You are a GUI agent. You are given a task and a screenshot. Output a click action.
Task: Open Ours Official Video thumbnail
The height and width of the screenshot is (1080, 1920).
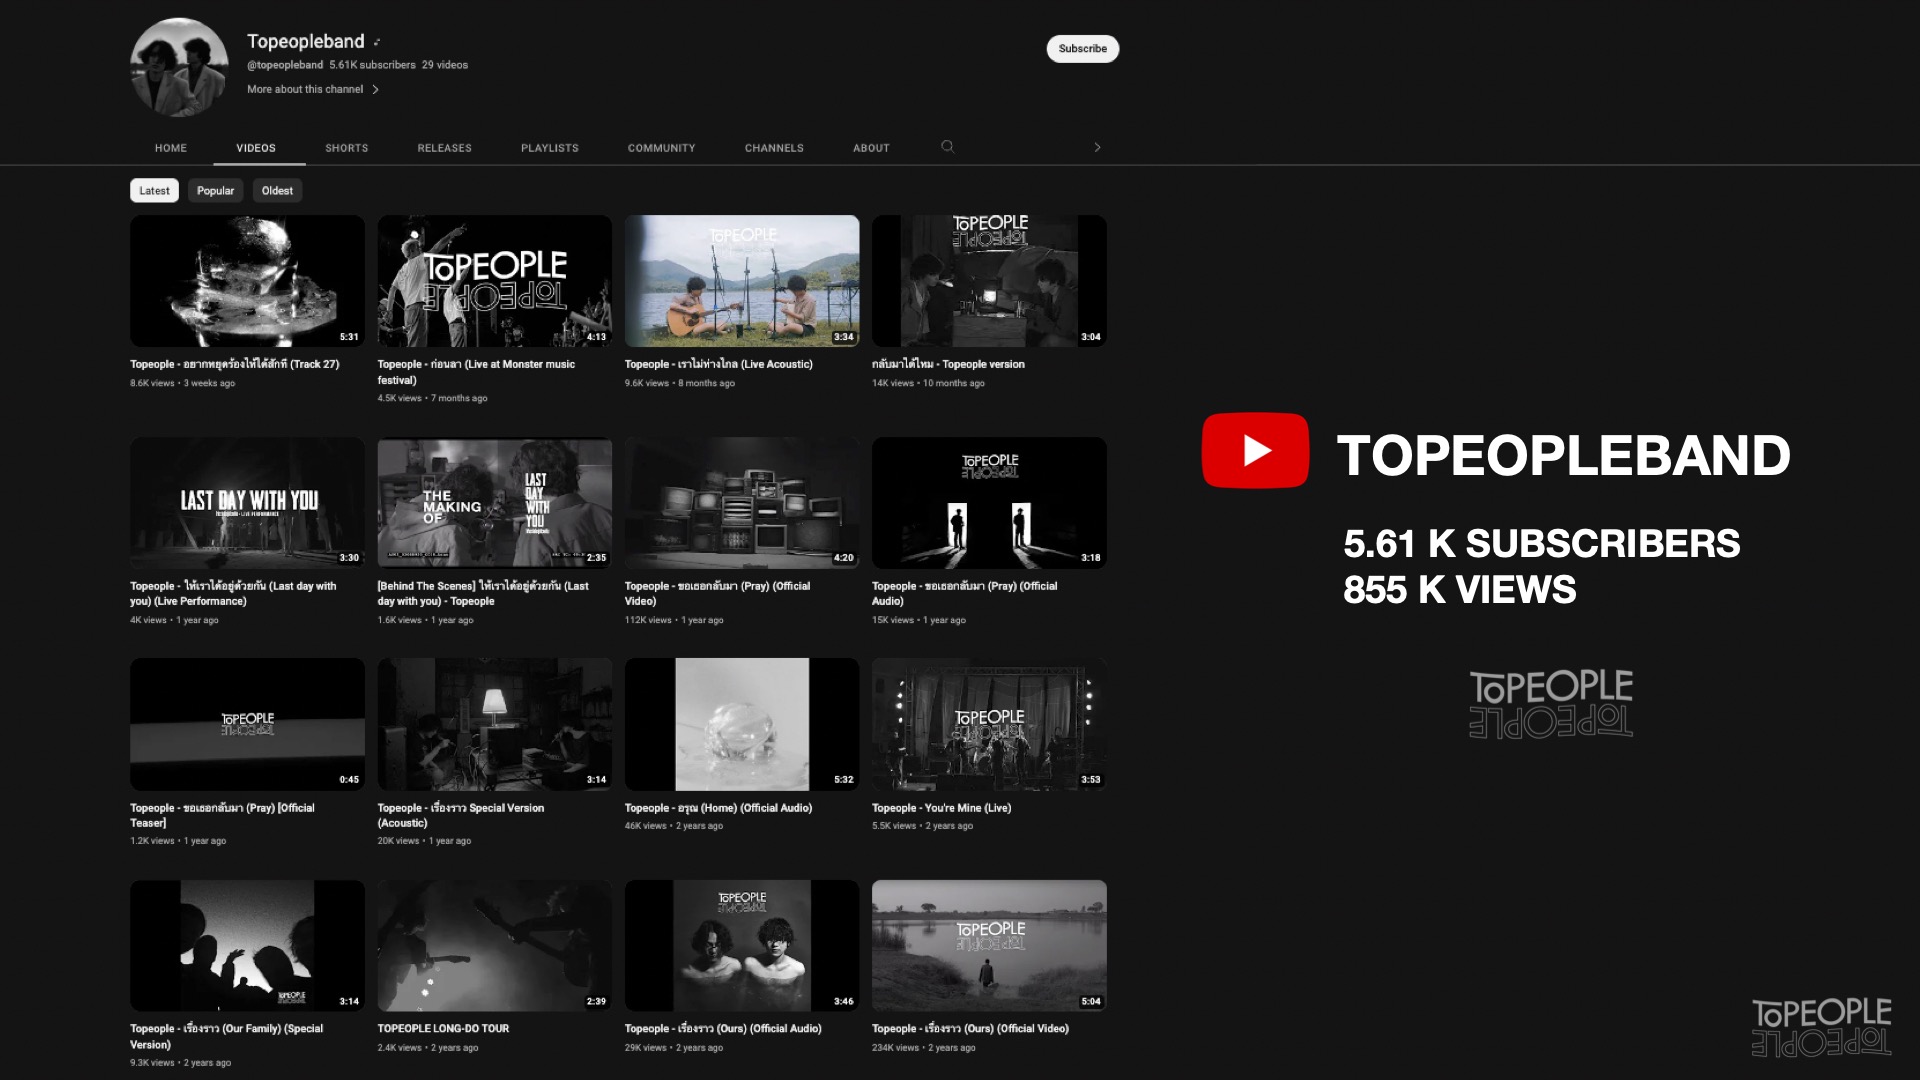coord(989,946)
